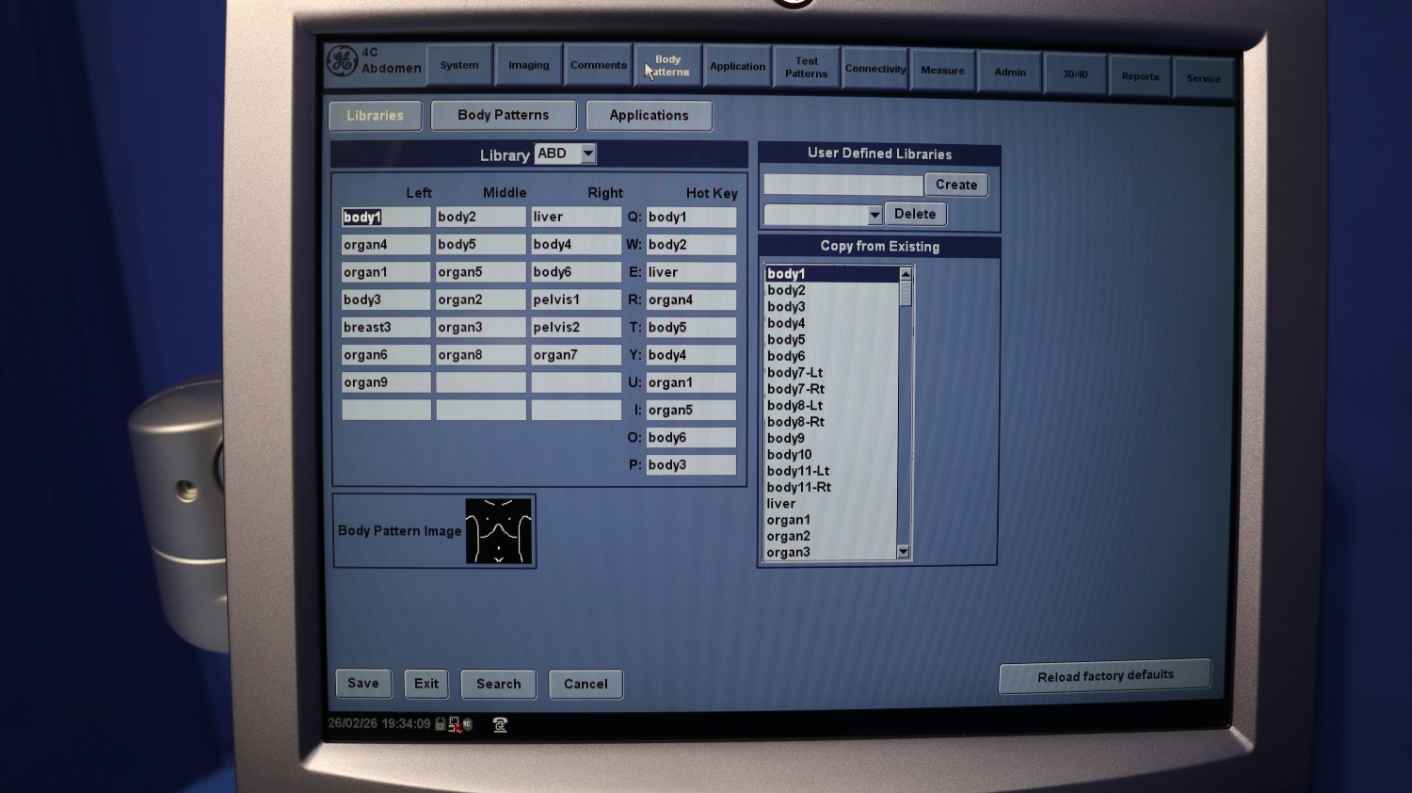Open the Measure tab
1412x793 pixels.
pos(942,71)
